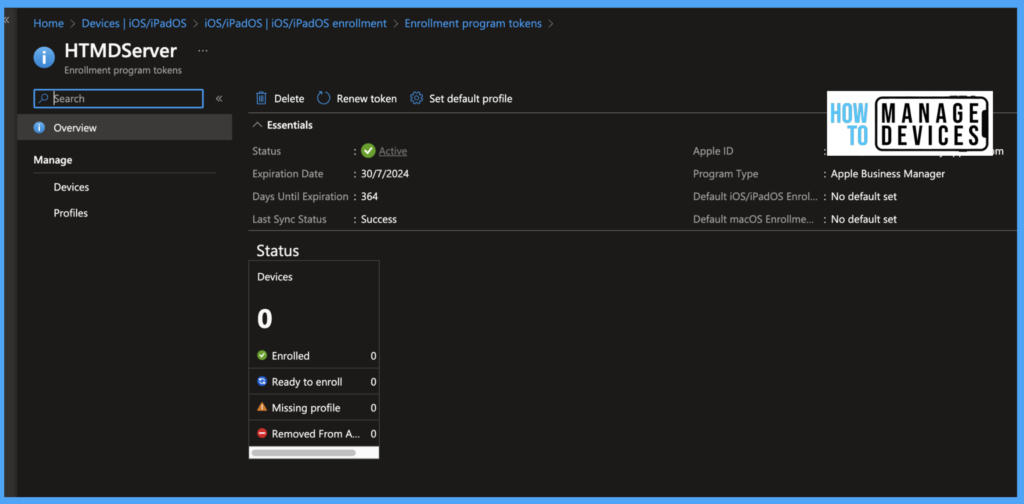Click the Apple ID label
Viewport: 1024px width, 504px height.
coord(713,151)
